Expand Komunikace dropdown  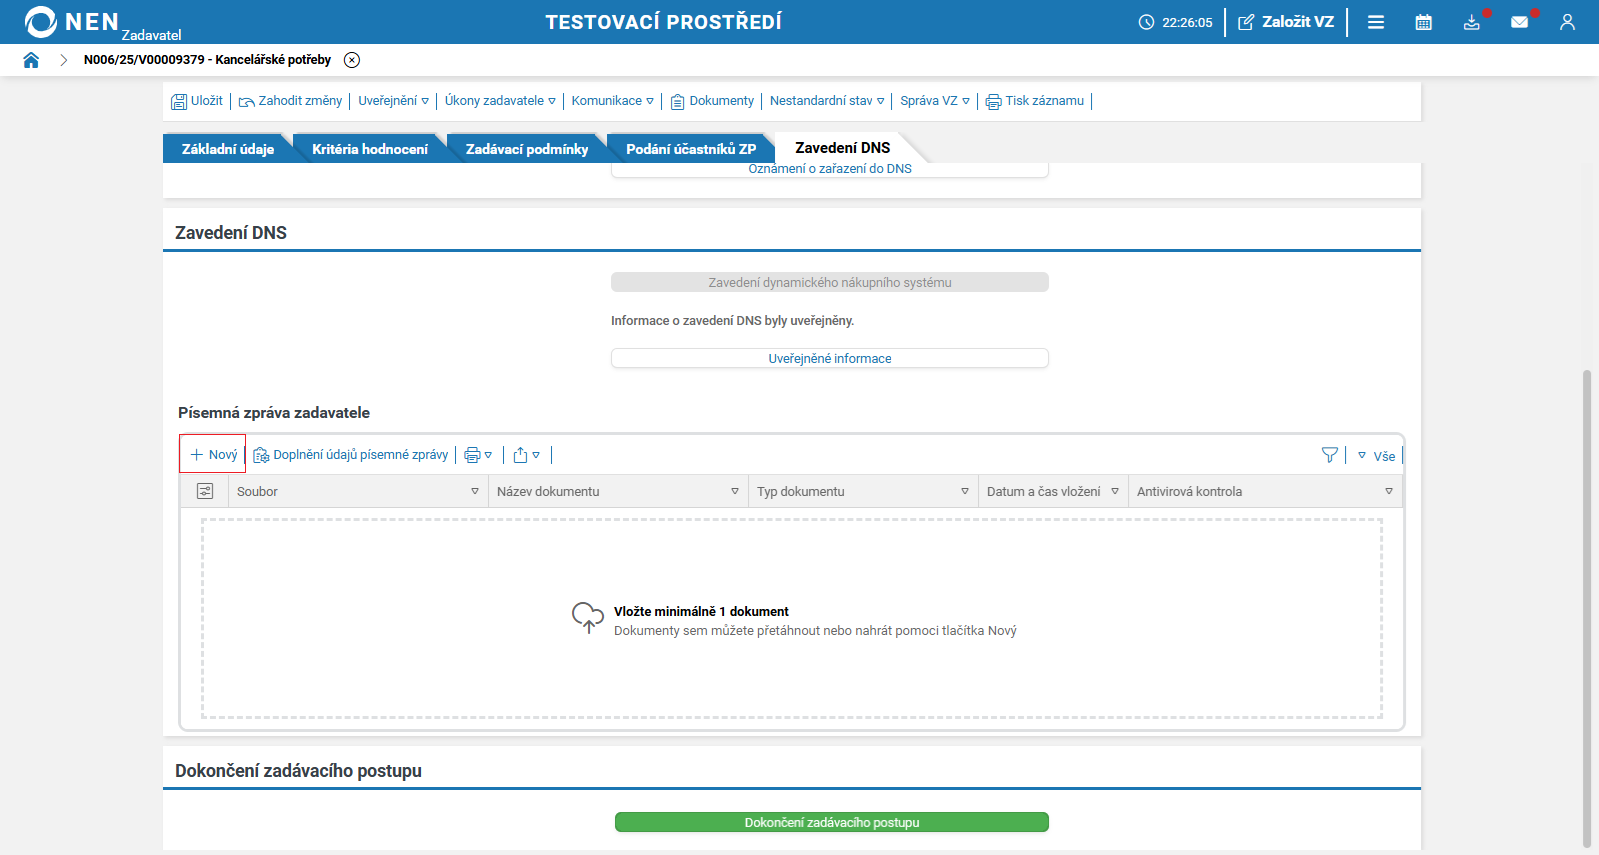[x=612, y=101]
